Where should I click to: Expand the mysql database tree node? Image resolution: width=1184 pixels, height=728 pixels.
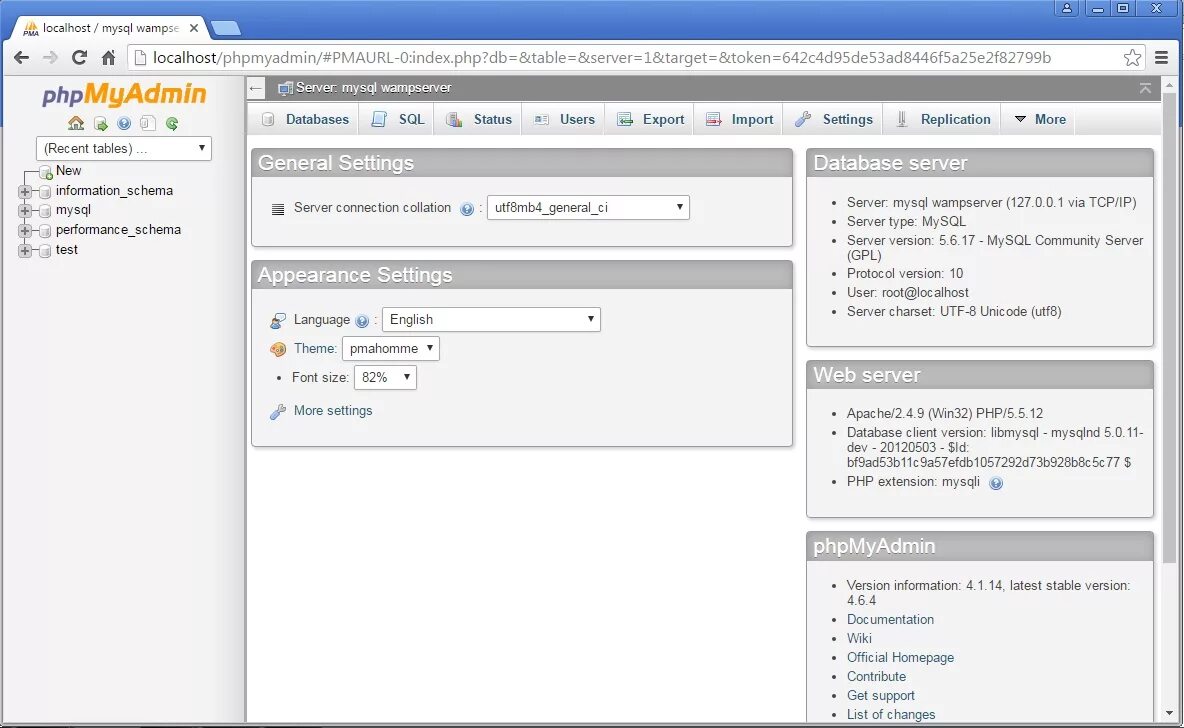pos(24,211)
